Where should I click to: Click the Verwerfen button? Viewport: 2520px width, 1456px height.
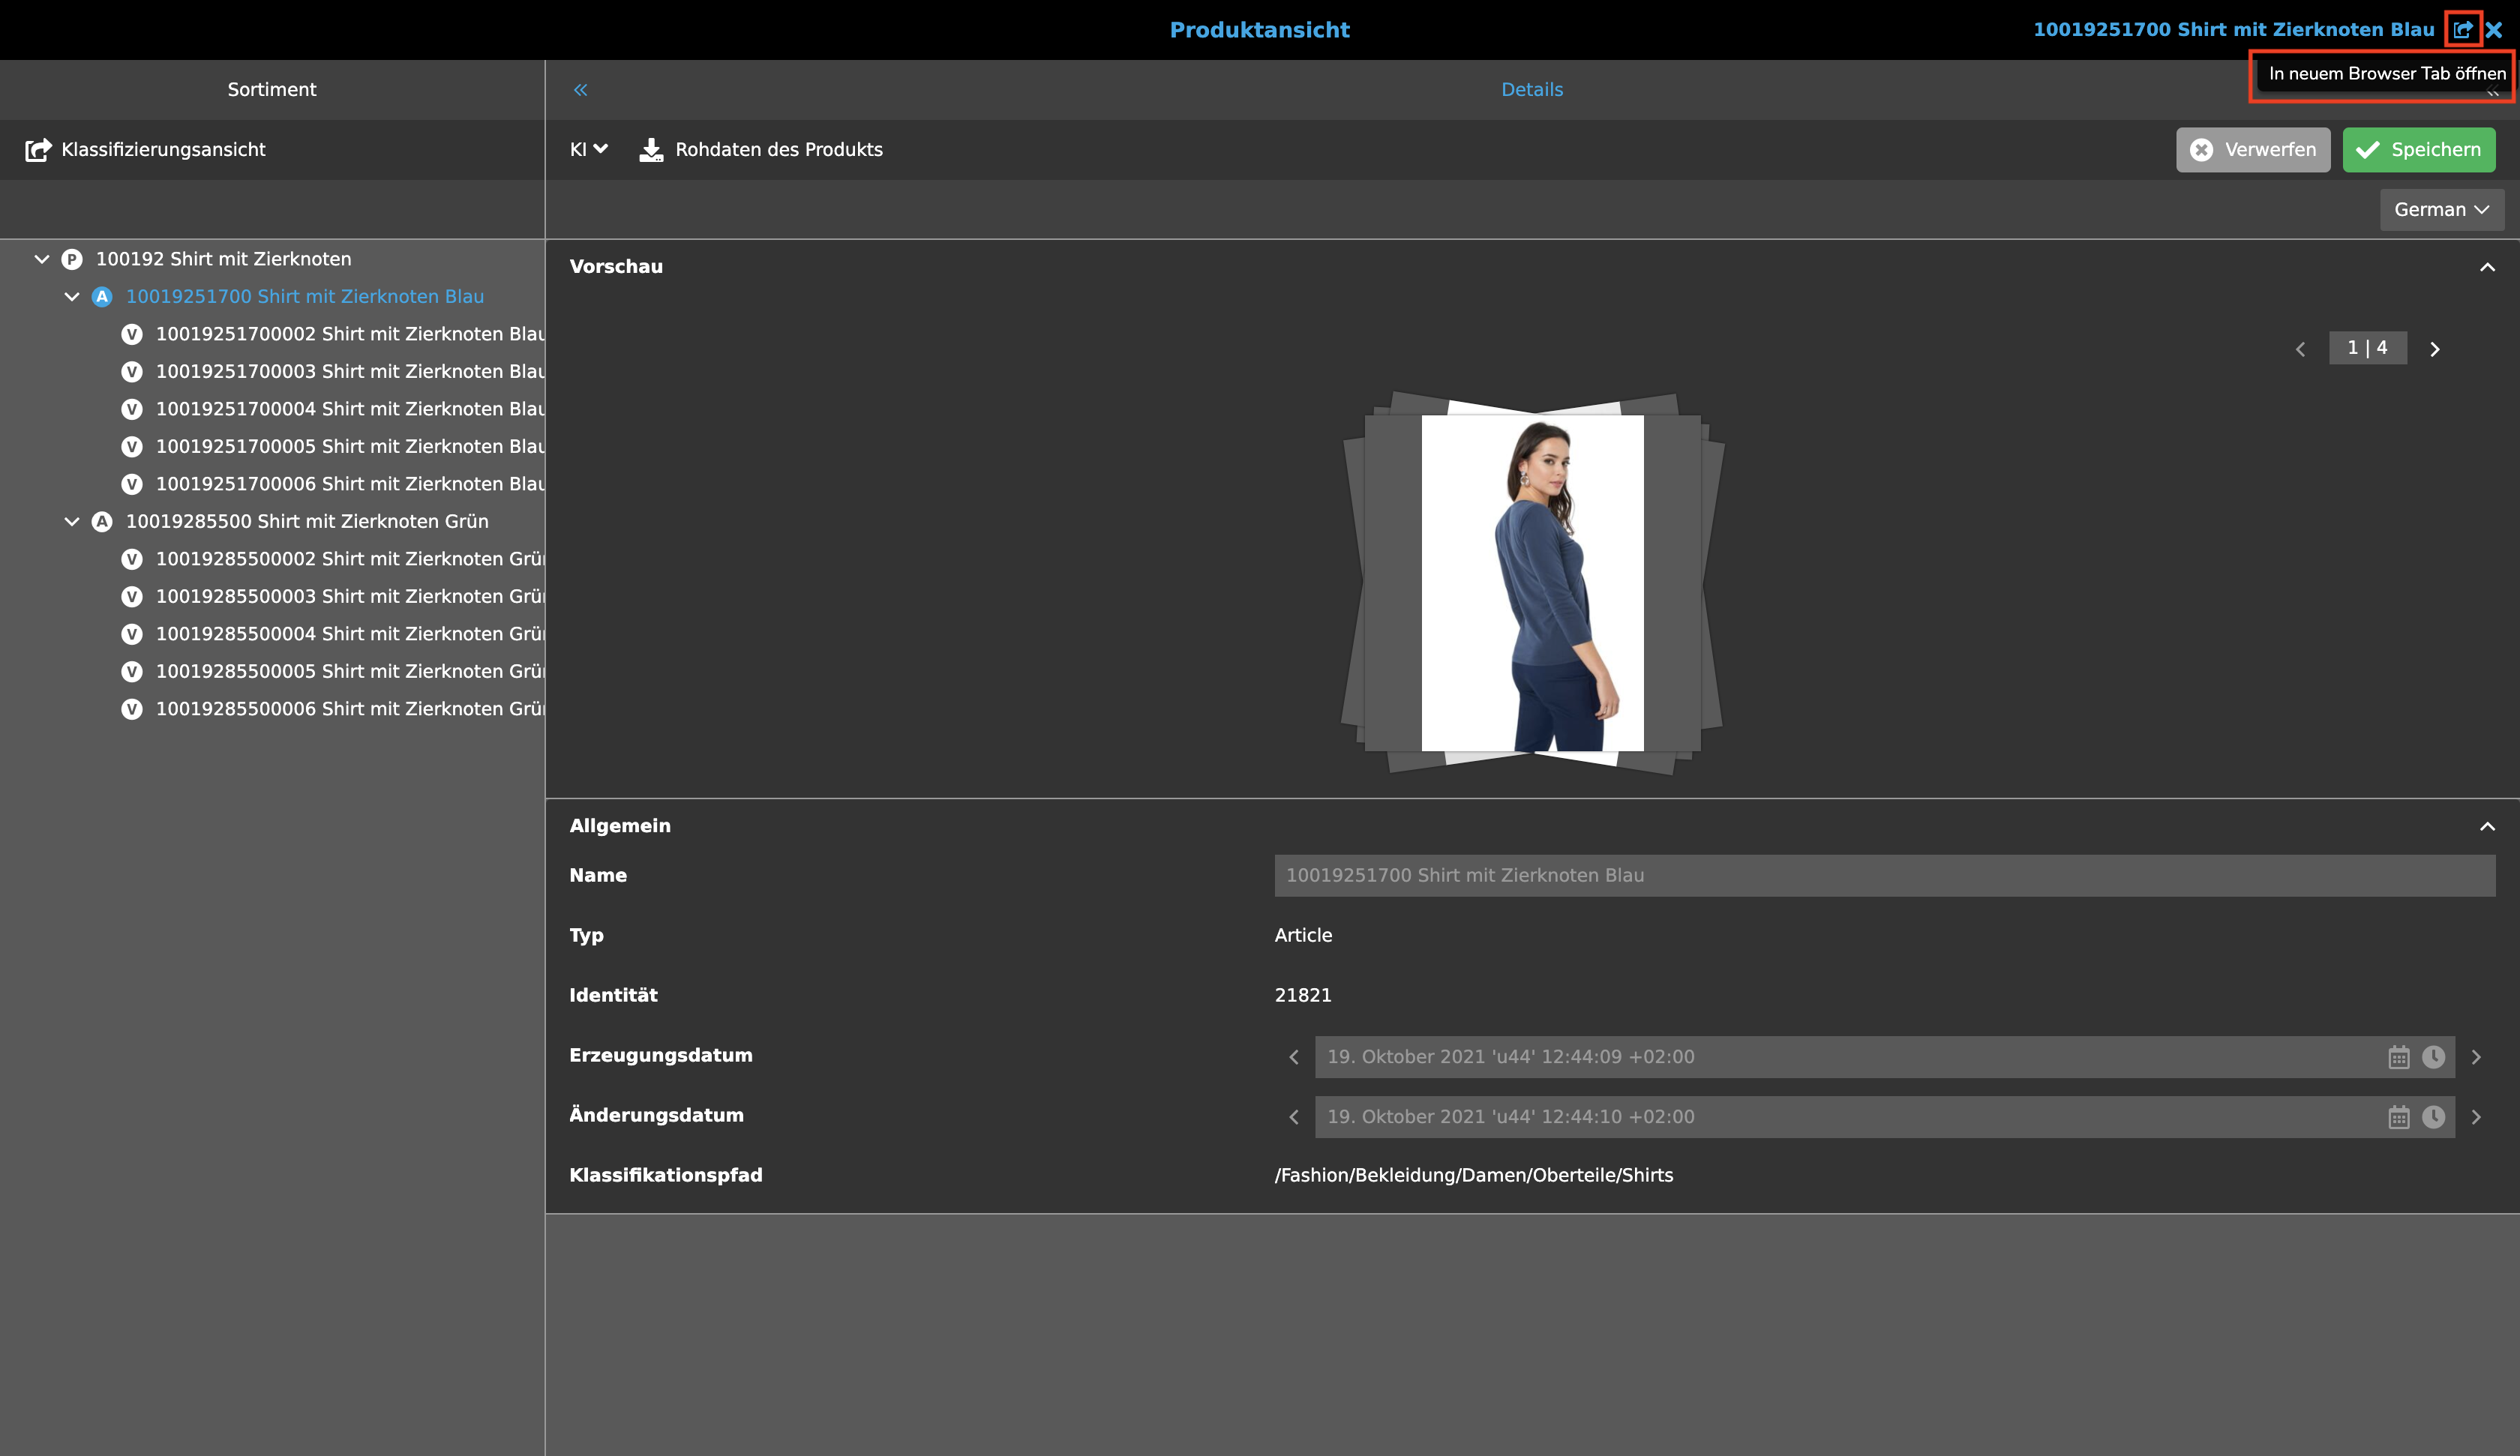click(2252, 150)
